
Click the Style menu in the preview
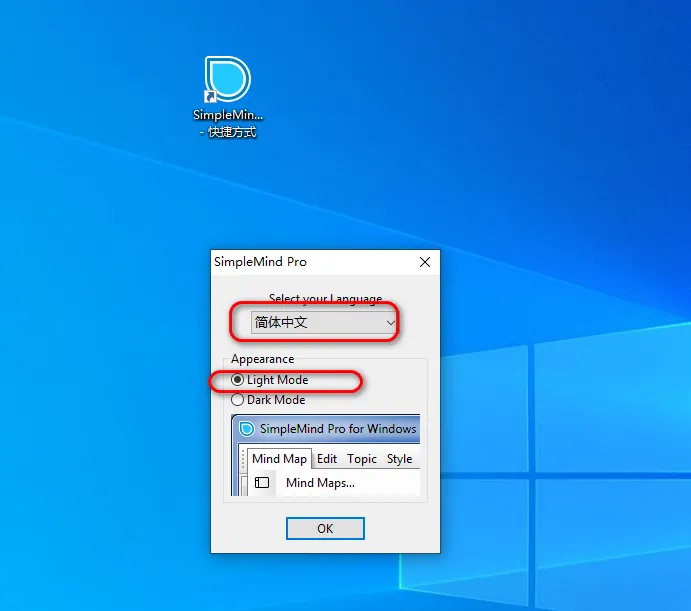[x=399, y=459]
